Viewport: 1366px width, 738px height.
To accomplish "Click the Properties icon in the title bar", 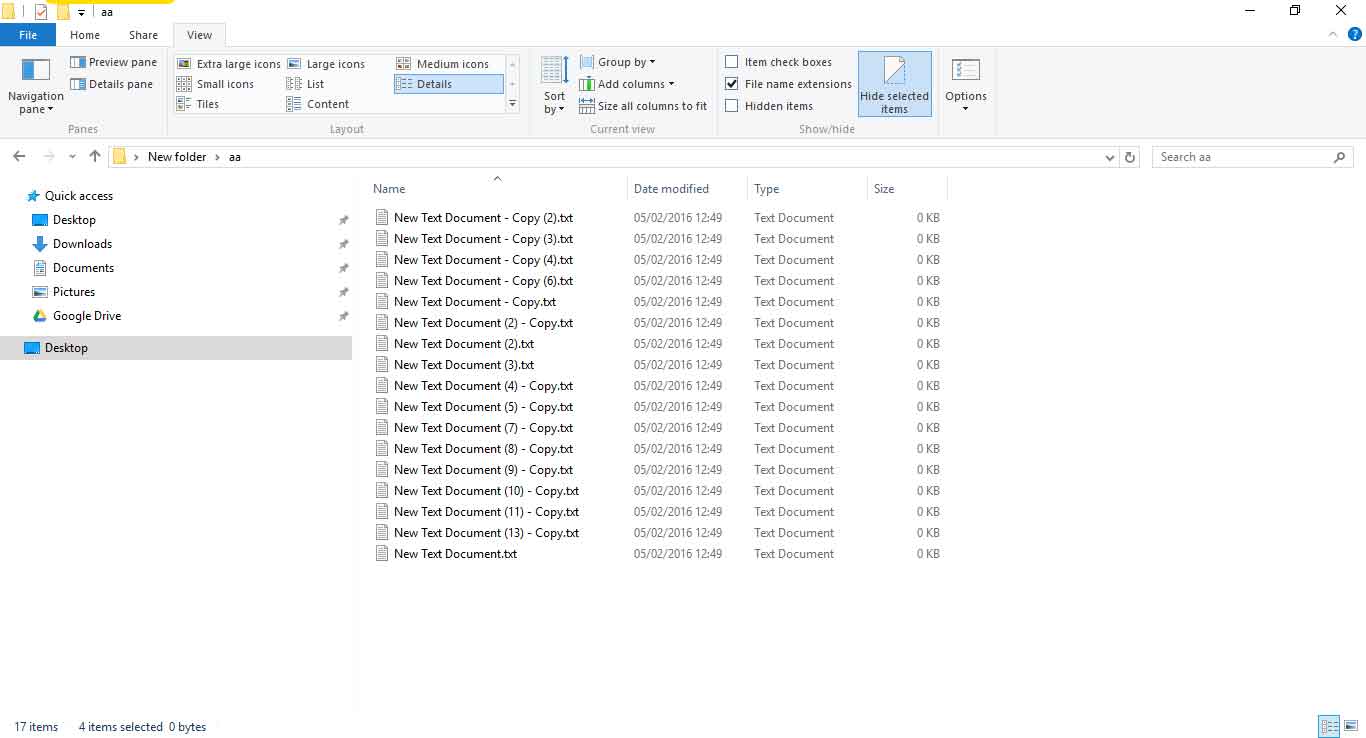I will 41,12.
